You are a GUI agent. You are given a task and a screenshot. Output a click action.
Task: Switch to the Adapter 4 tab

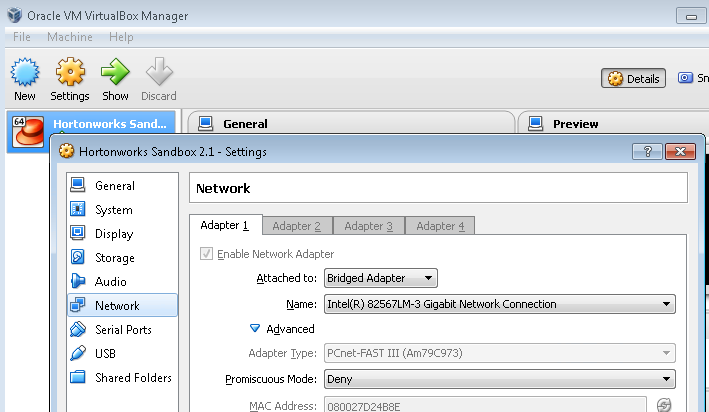(x=440, y=226)
